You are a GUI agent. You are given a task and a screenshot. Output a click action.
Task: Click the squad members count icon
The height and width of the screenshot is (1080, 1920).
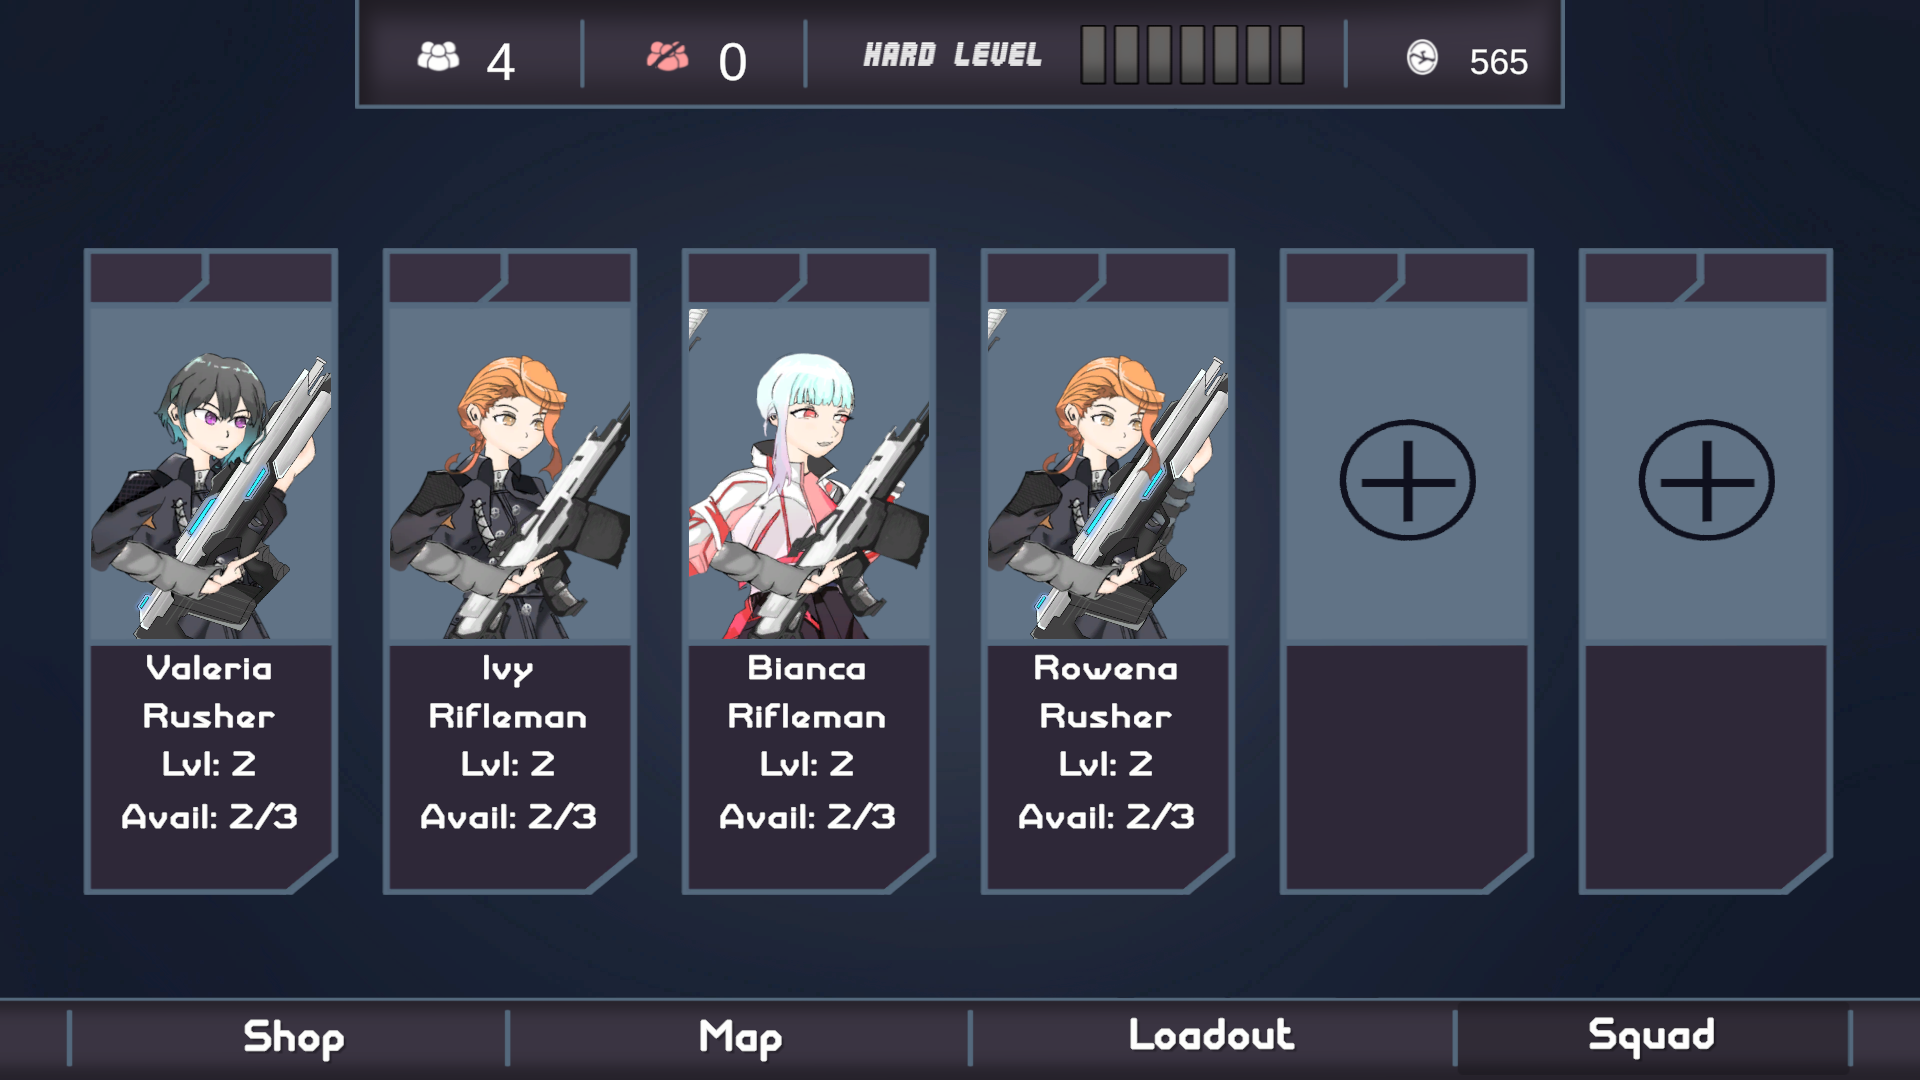click(x=438, y=57)
